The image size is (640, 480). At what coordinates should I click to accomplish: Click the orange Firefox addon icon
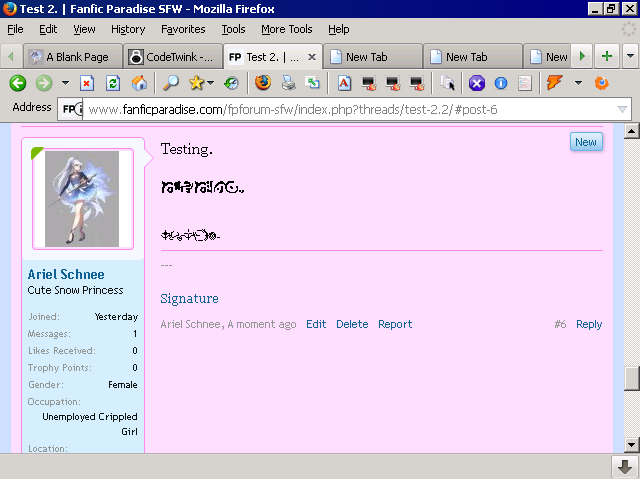(x=602, y=83)
